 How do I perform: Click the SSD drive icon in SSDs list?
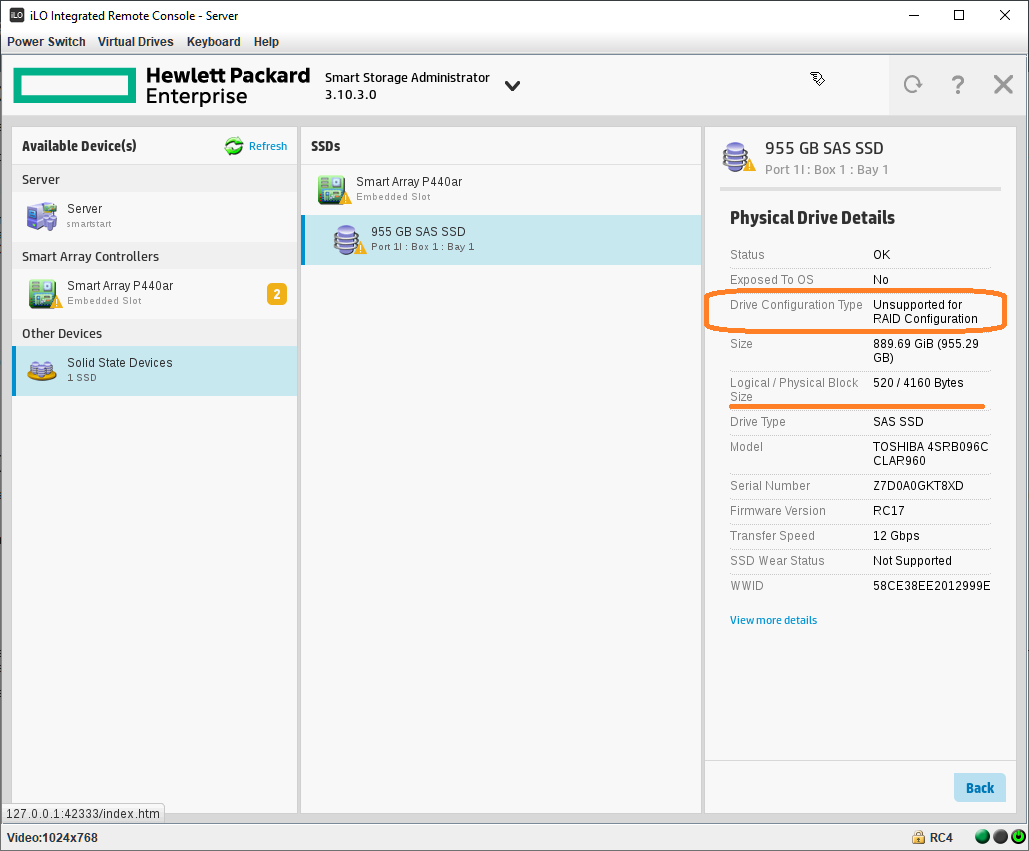point(348,239)
